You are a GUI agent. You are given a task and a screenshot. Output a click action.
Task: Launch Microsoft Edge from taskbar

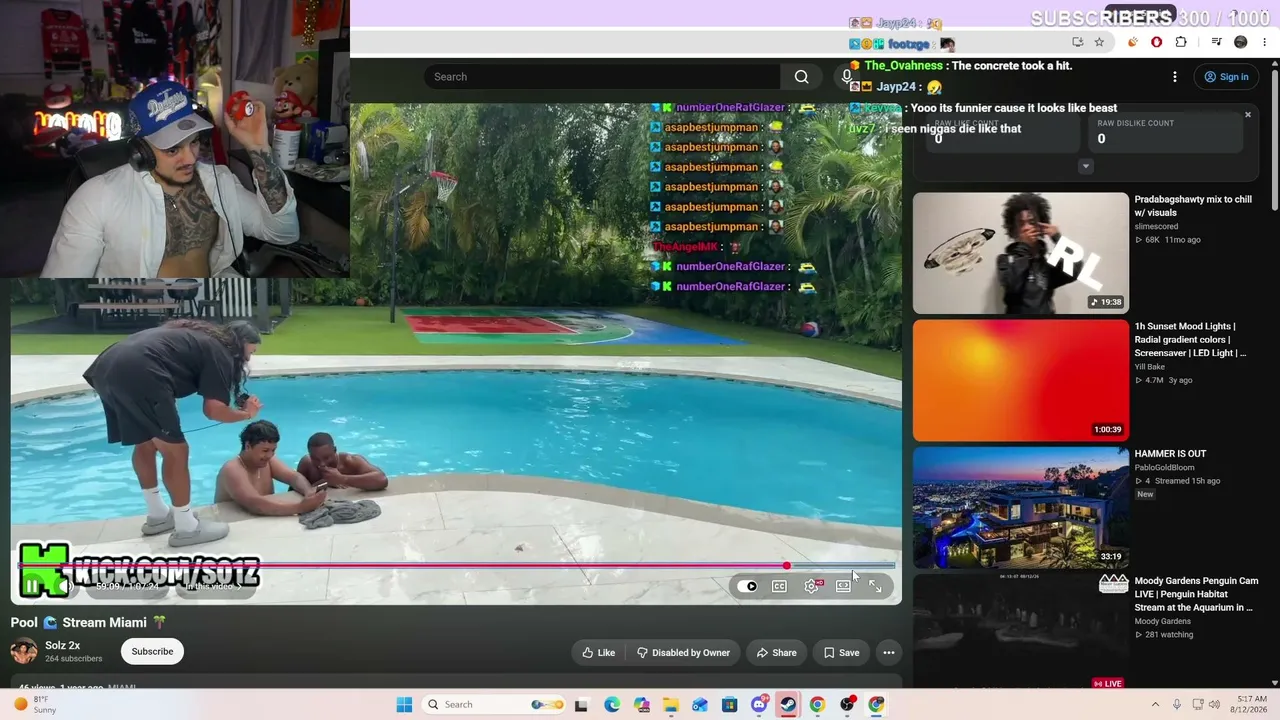(x=612, y=705)
